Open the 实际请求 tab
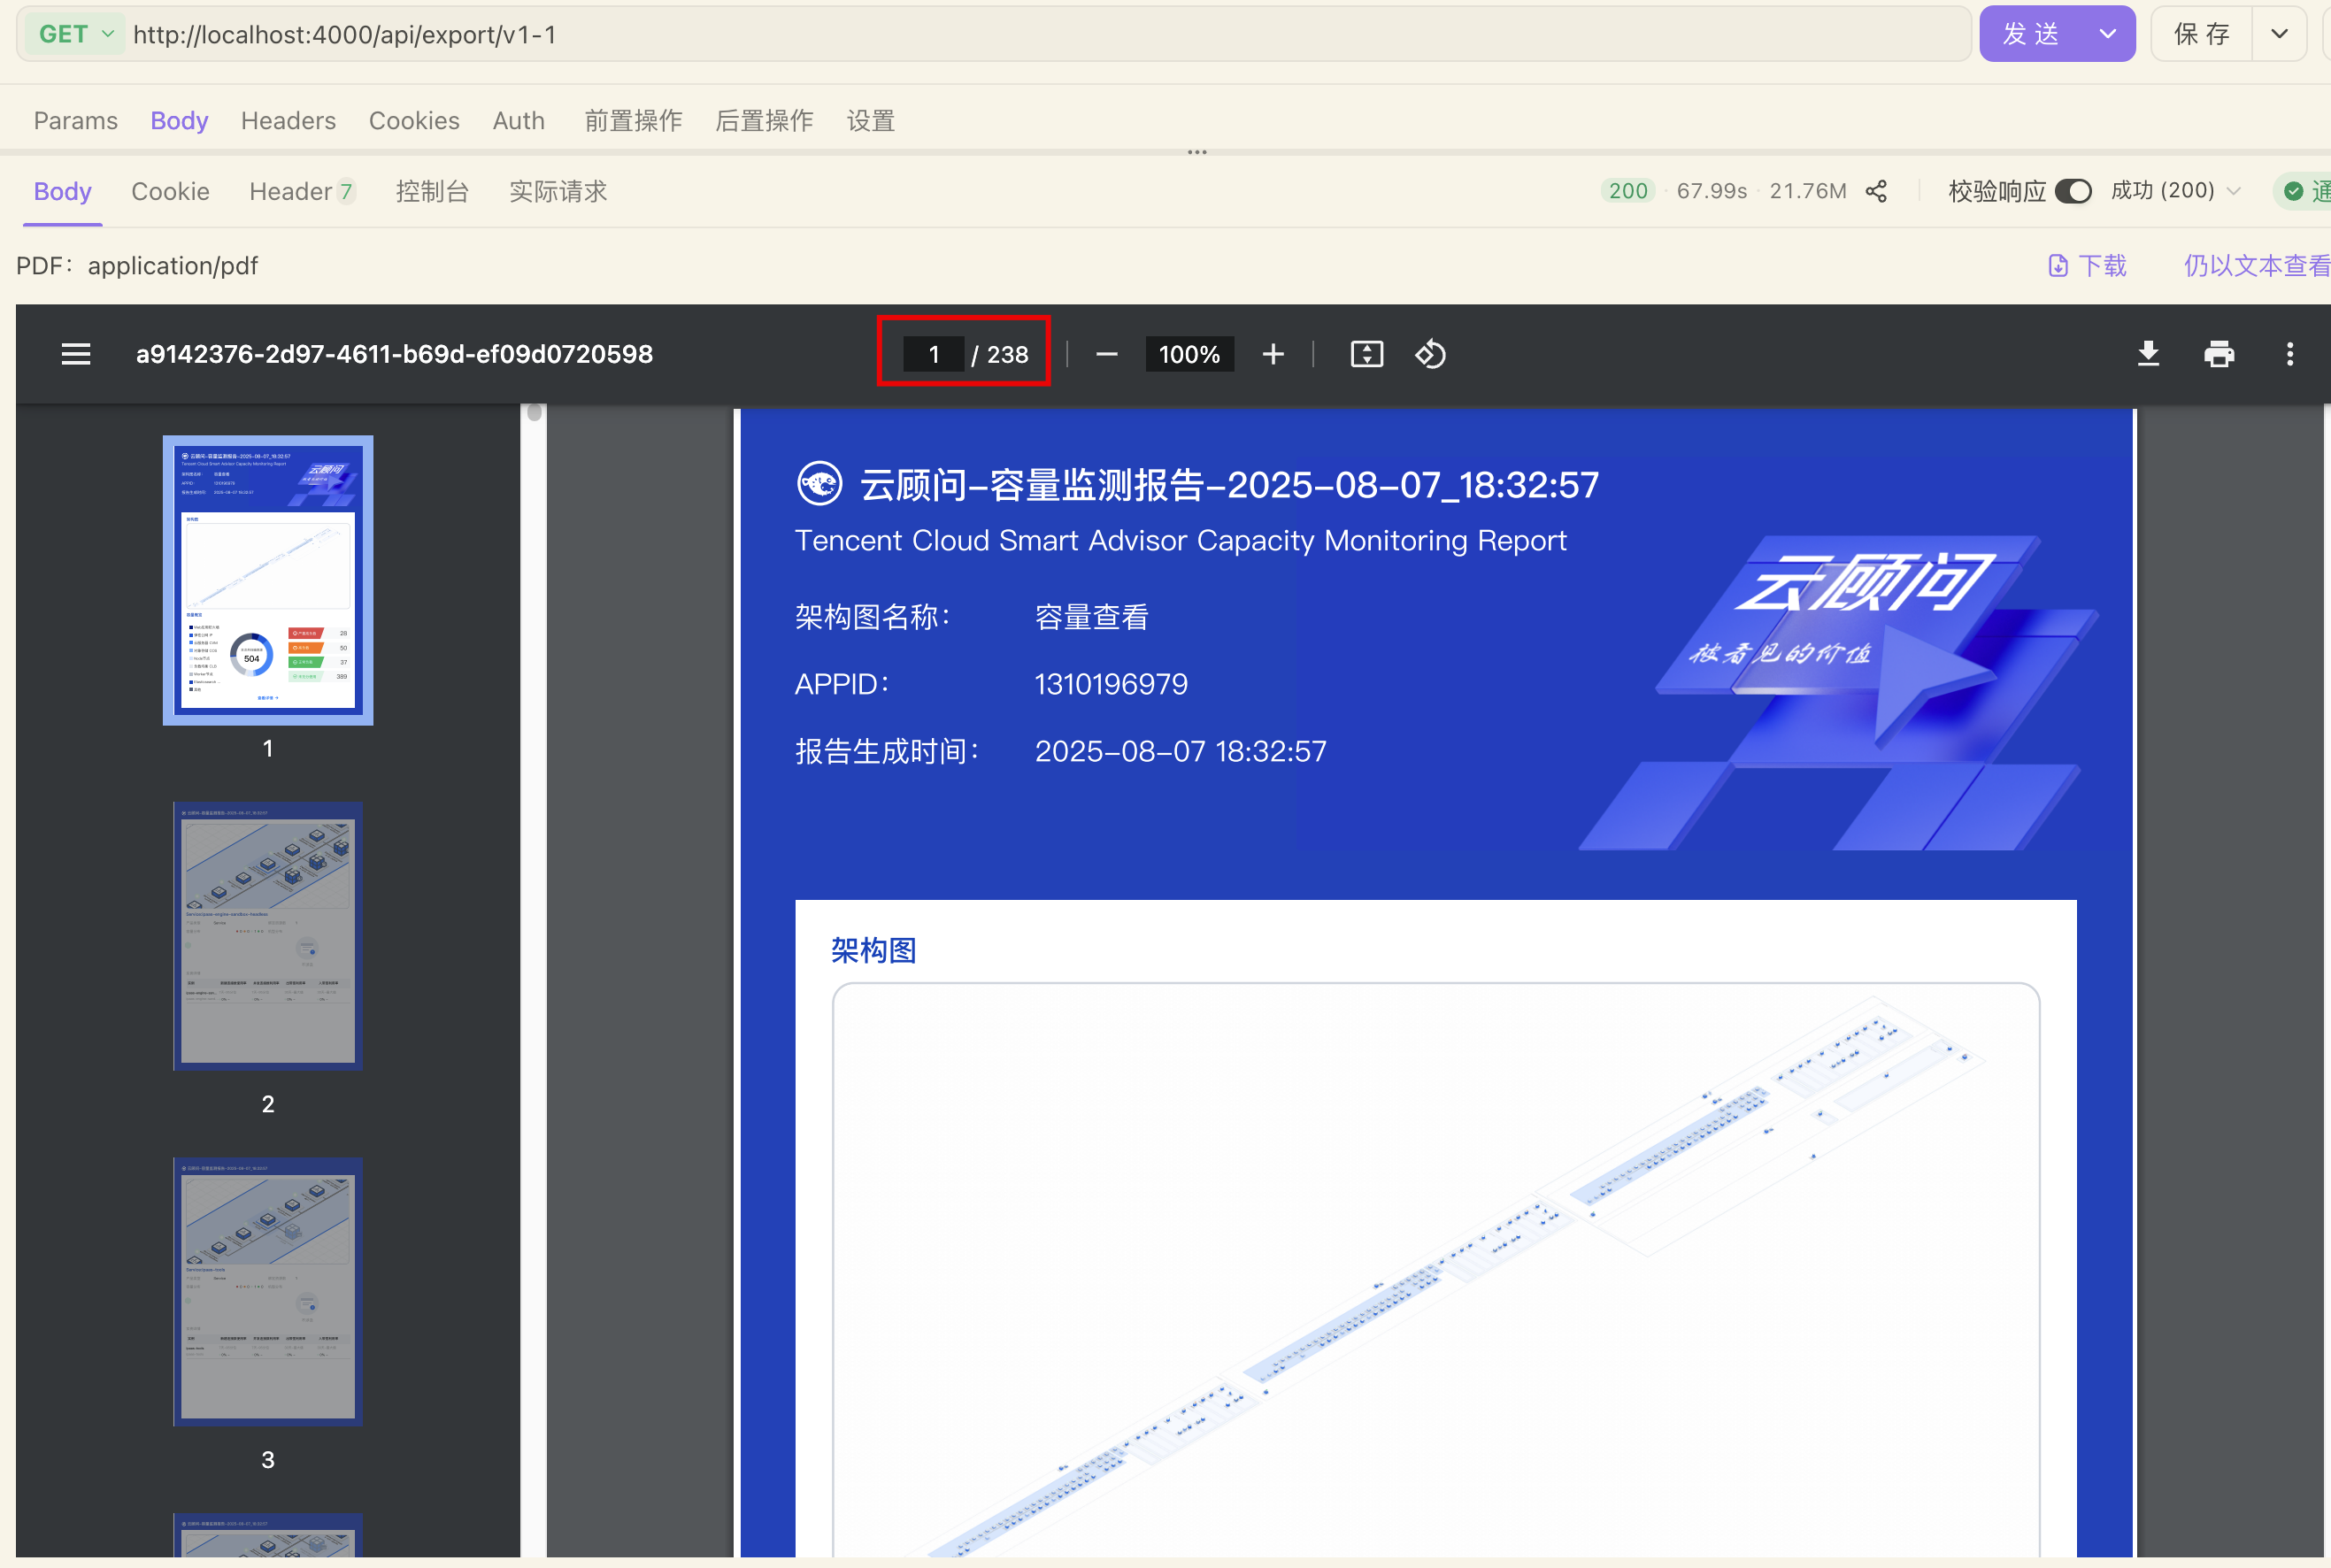This screenshot has width=2331, height=1568. pyautogui.click(x=558, y=191)
